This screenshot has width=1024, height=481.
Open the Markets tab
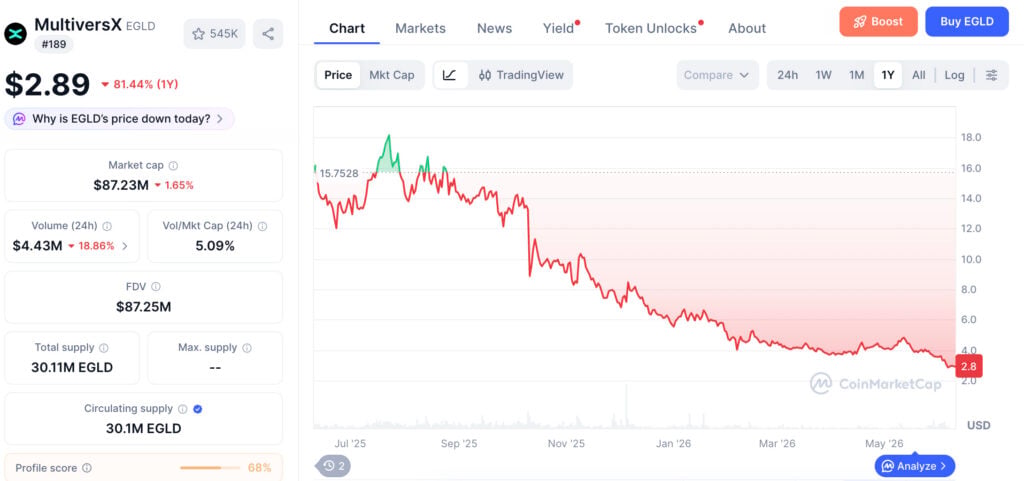click(x=421, y=29)
